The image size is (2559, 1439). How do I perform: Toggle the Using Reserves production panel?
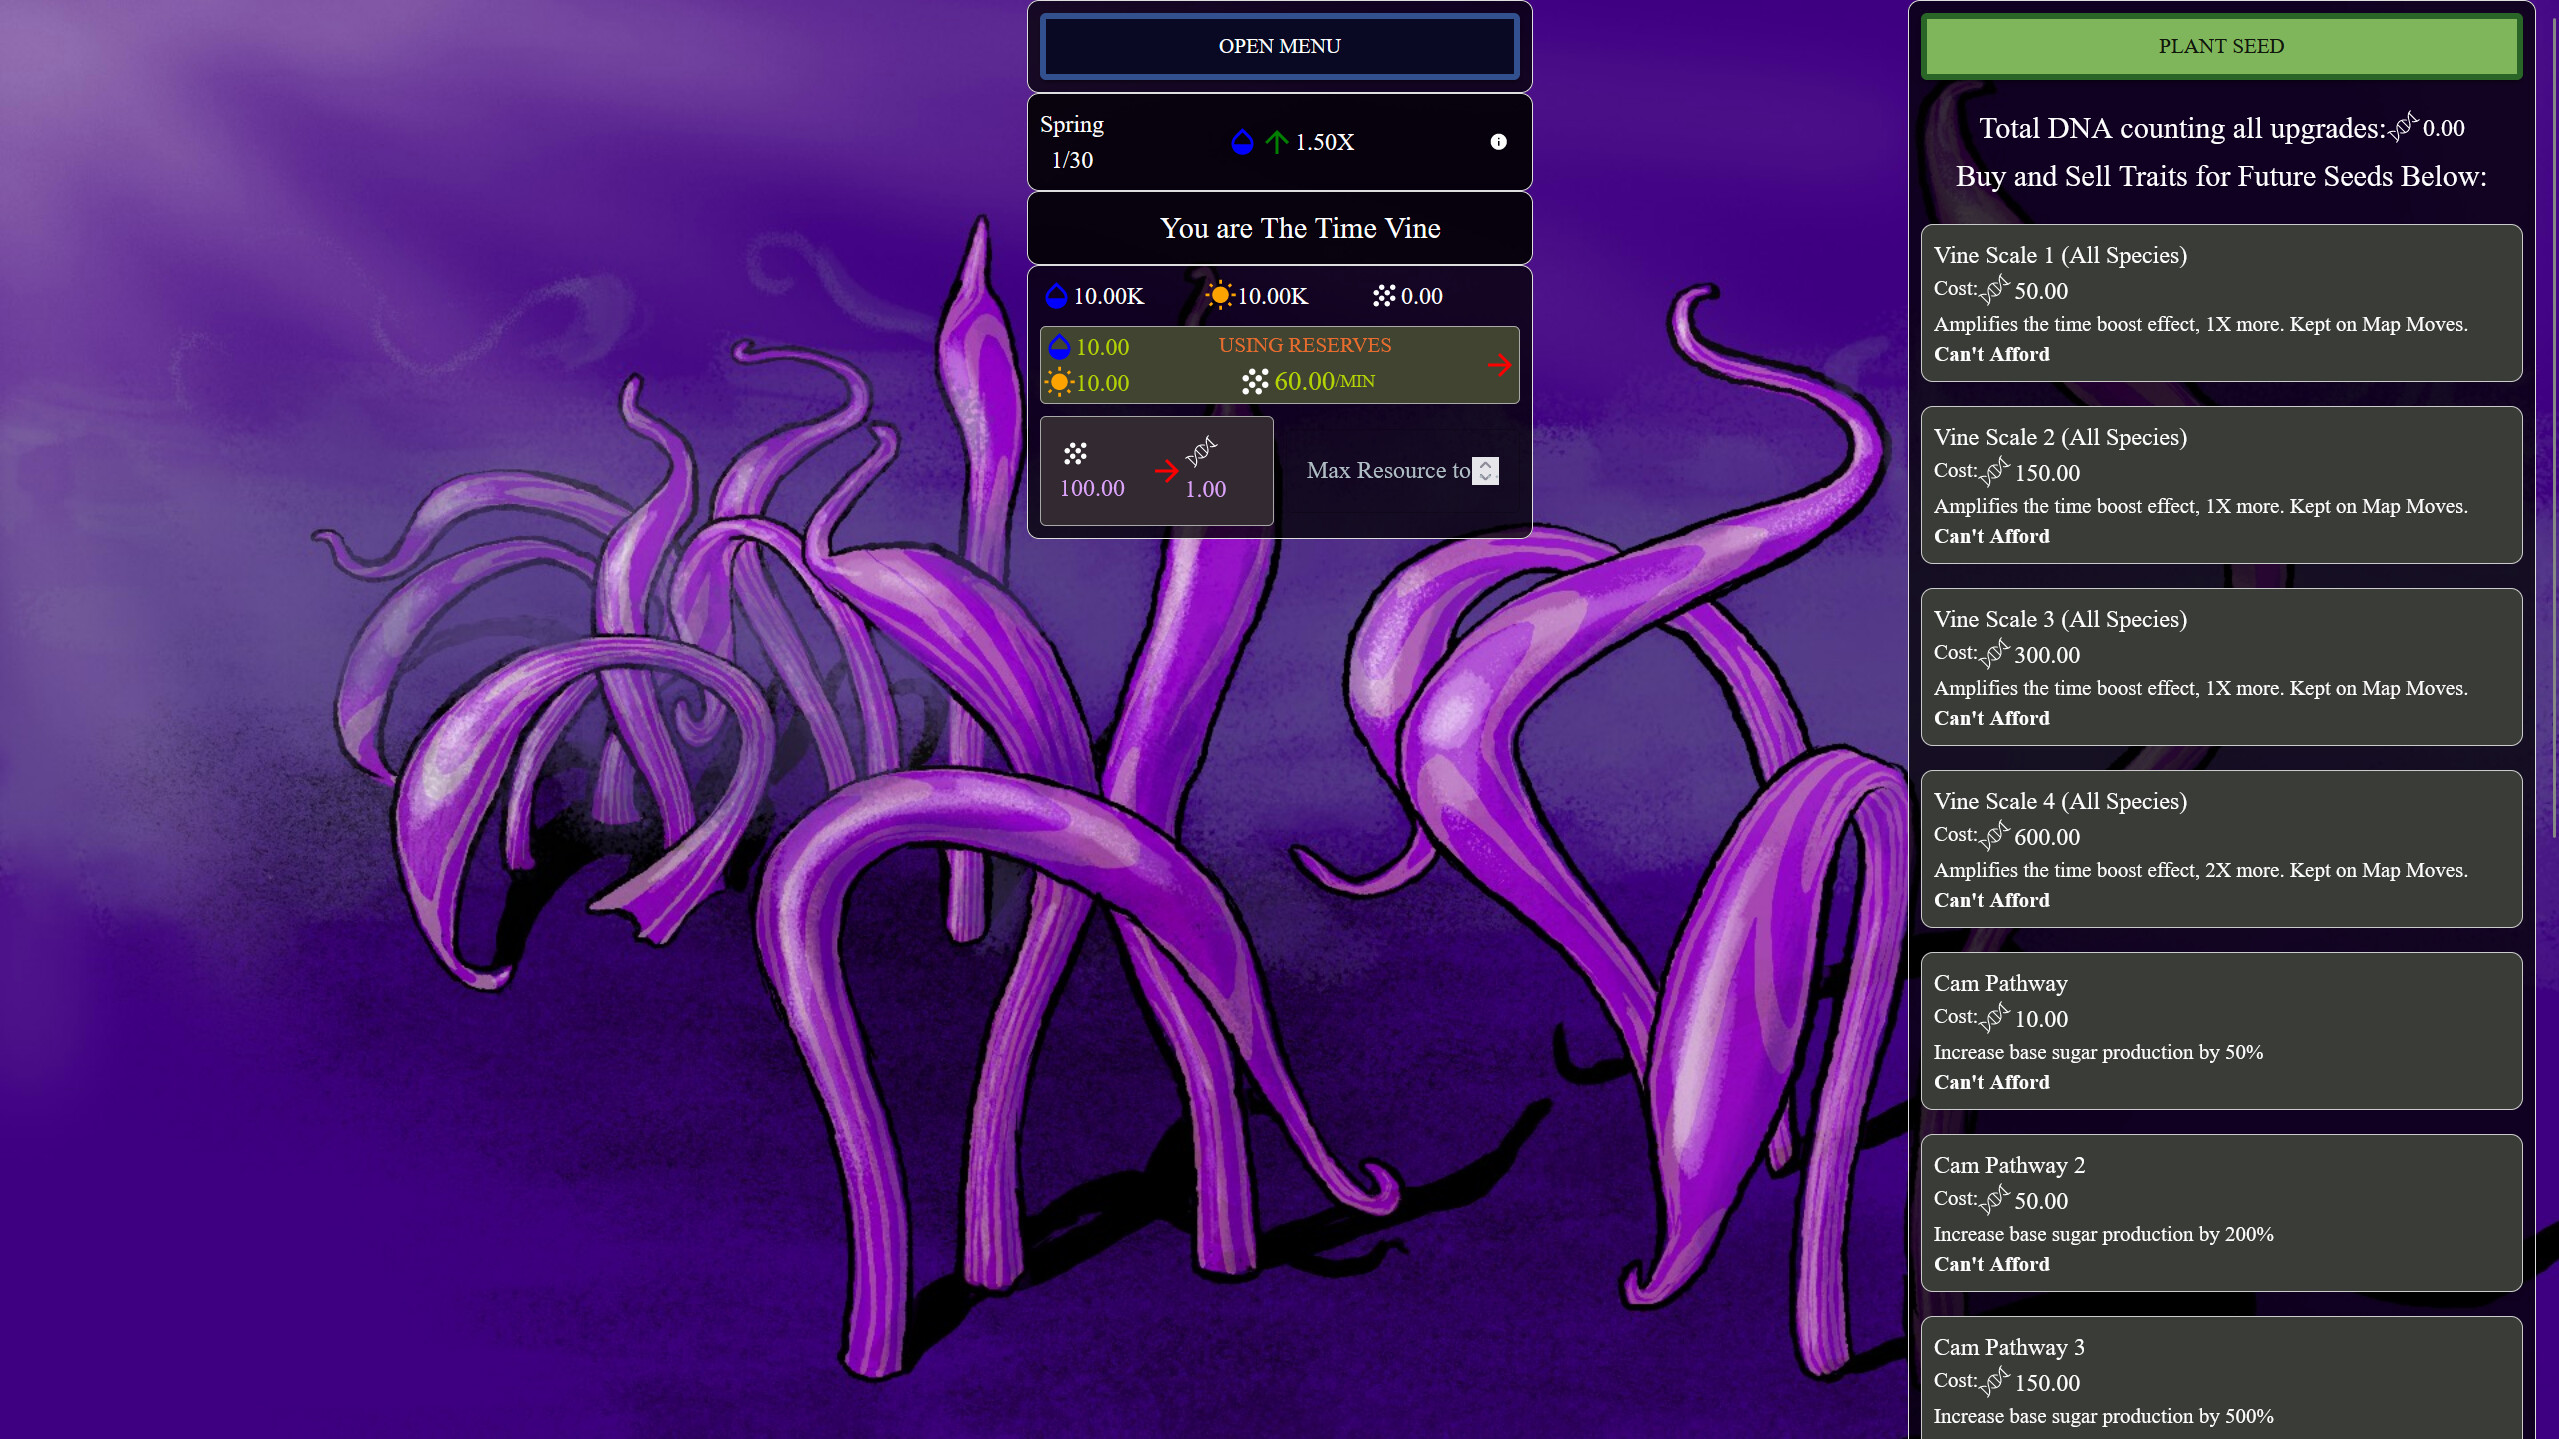(1280, 364)
